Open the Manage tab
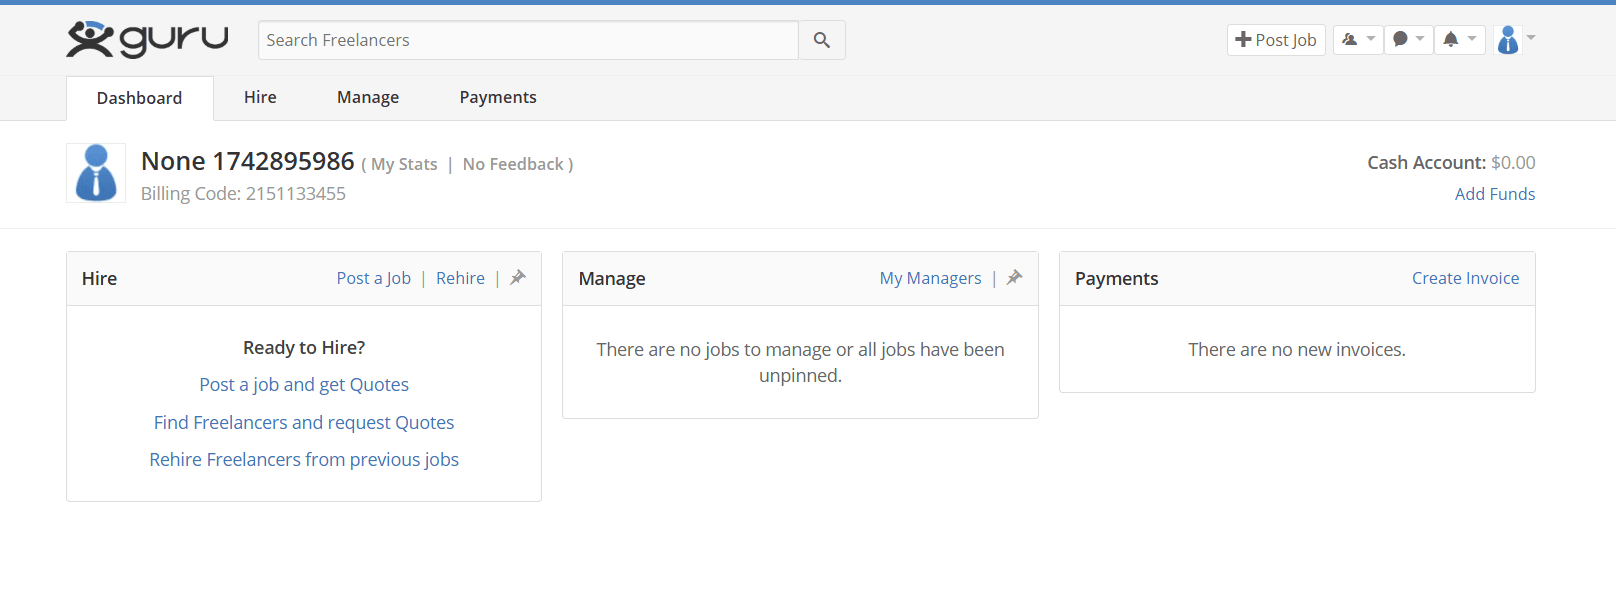The image size is (1616, 597). point(368,97)
